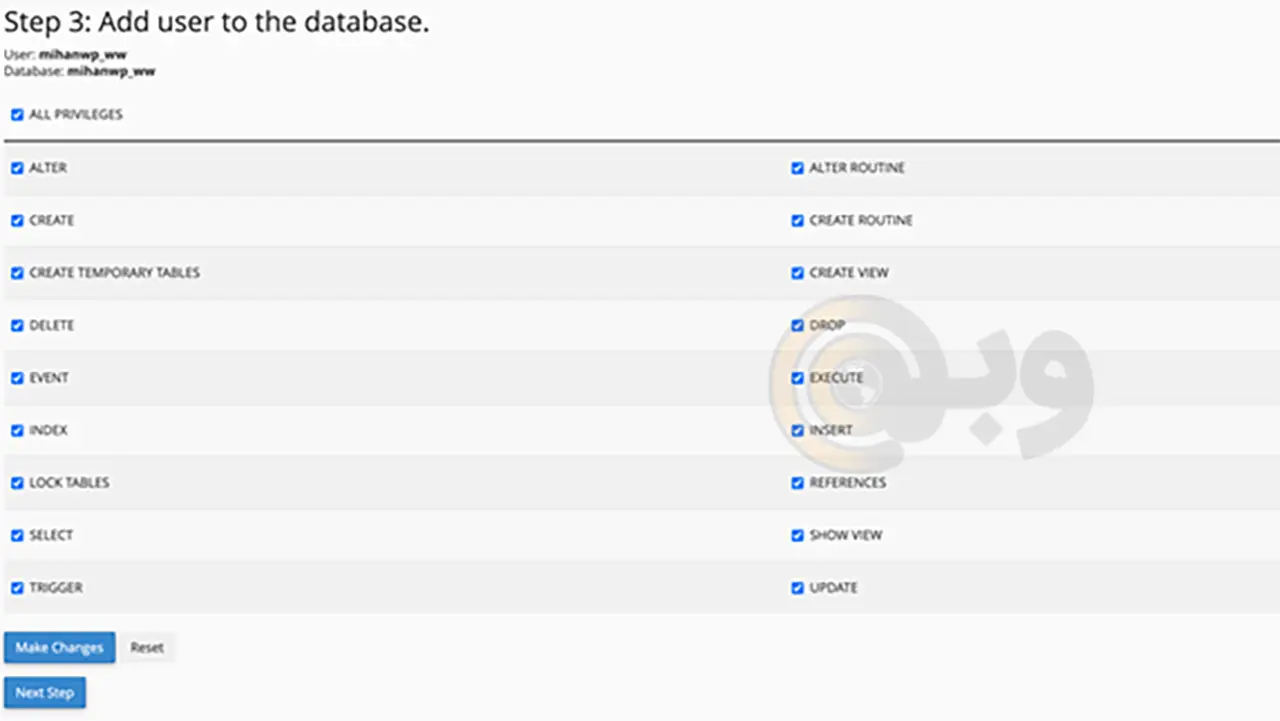The image size is (1280, 721).
Task: Uncheck the SHOW VIEW privilege
Action: click(797, 536)
